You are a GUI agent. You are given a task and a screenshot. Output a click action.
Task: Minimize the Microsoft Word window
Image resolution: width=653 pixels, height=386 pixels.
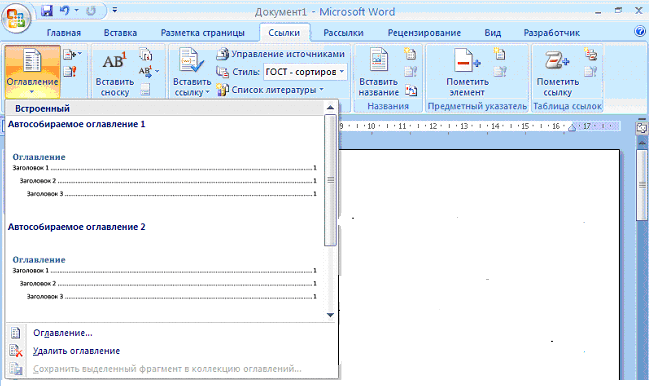[598, 12]
